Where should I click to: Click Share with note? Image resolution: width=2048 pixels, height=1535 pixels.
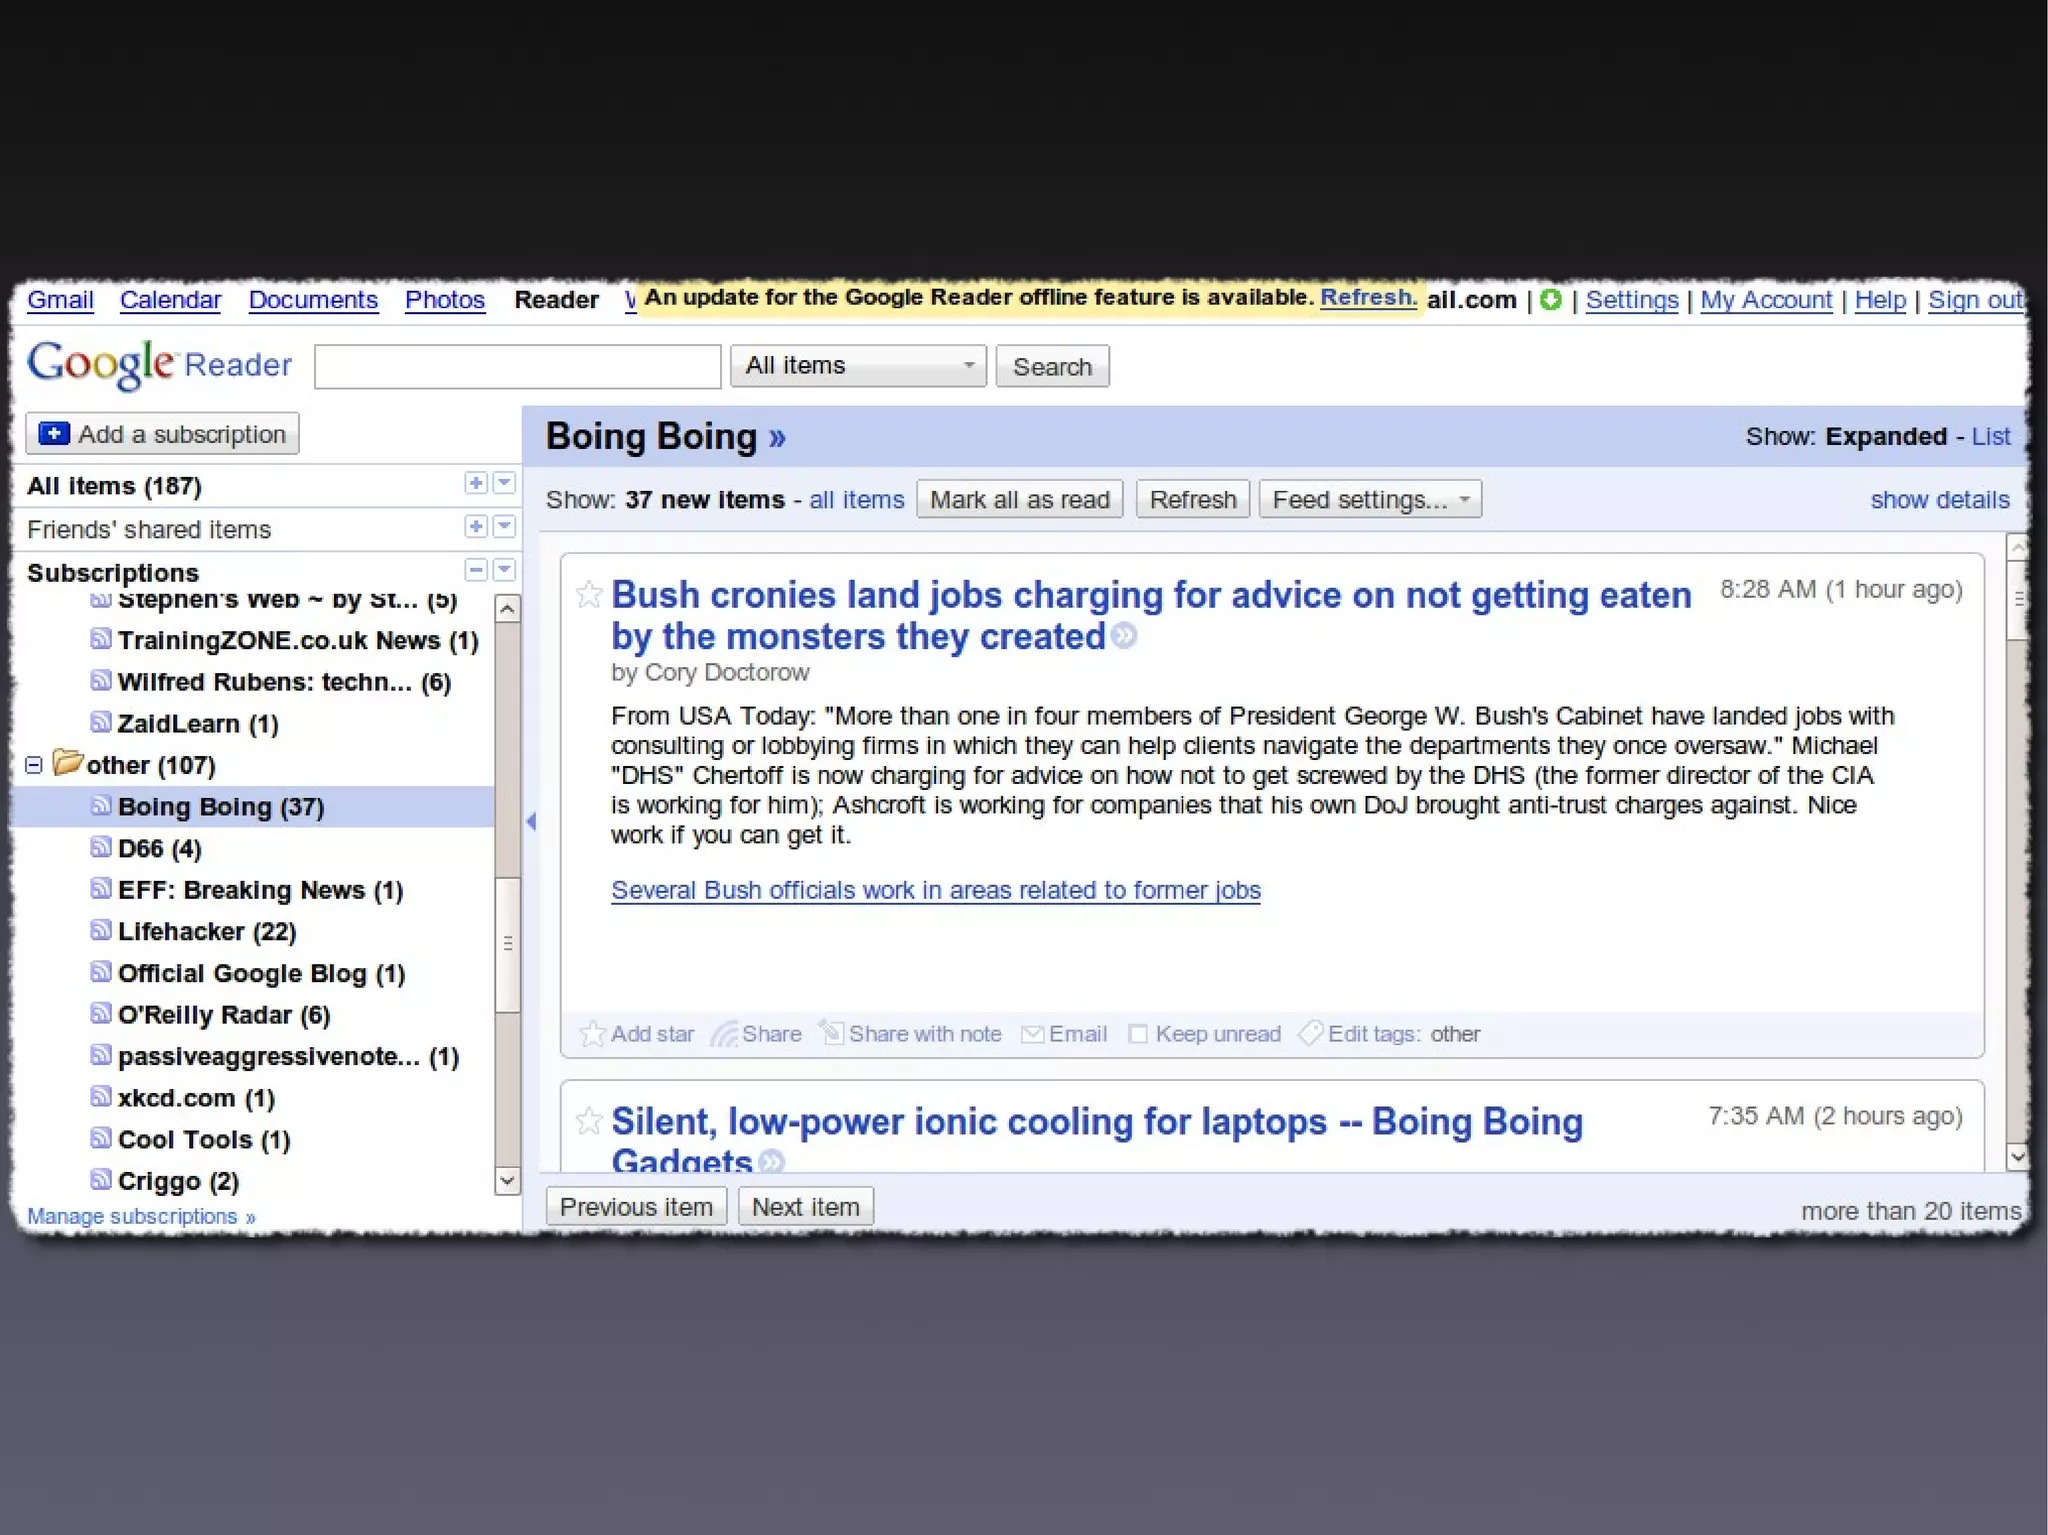(x=910, y=1033)
